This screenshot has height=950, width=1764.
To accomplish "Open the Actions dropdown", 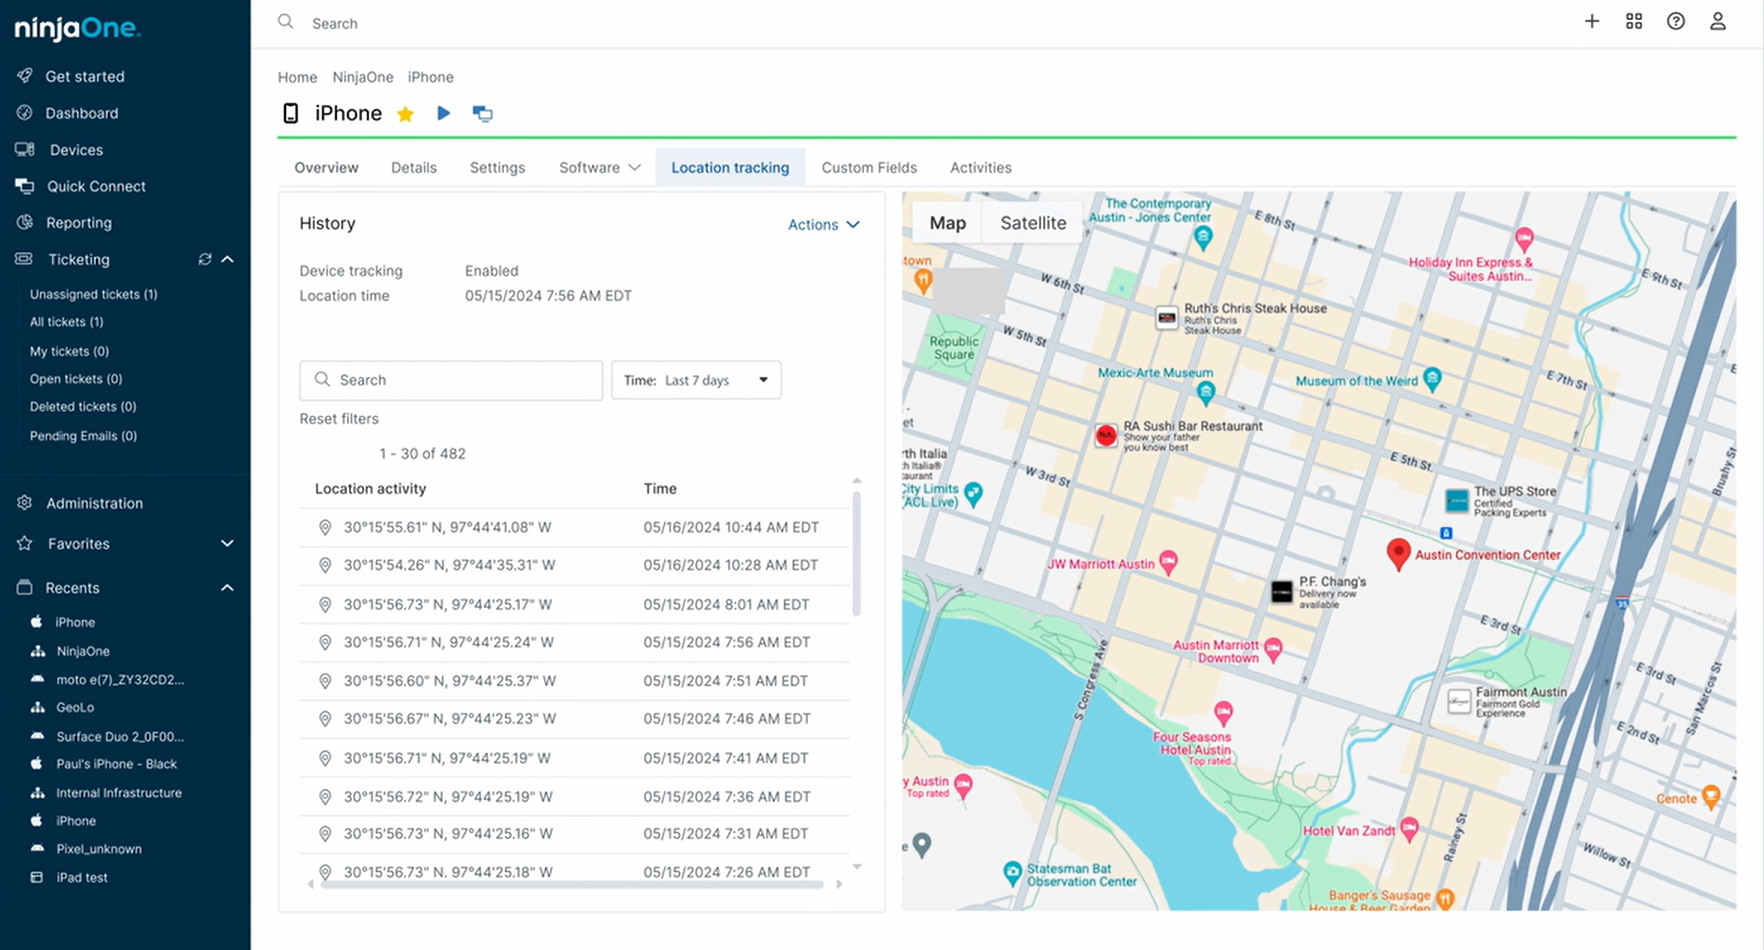I will [x=823, y=225].
